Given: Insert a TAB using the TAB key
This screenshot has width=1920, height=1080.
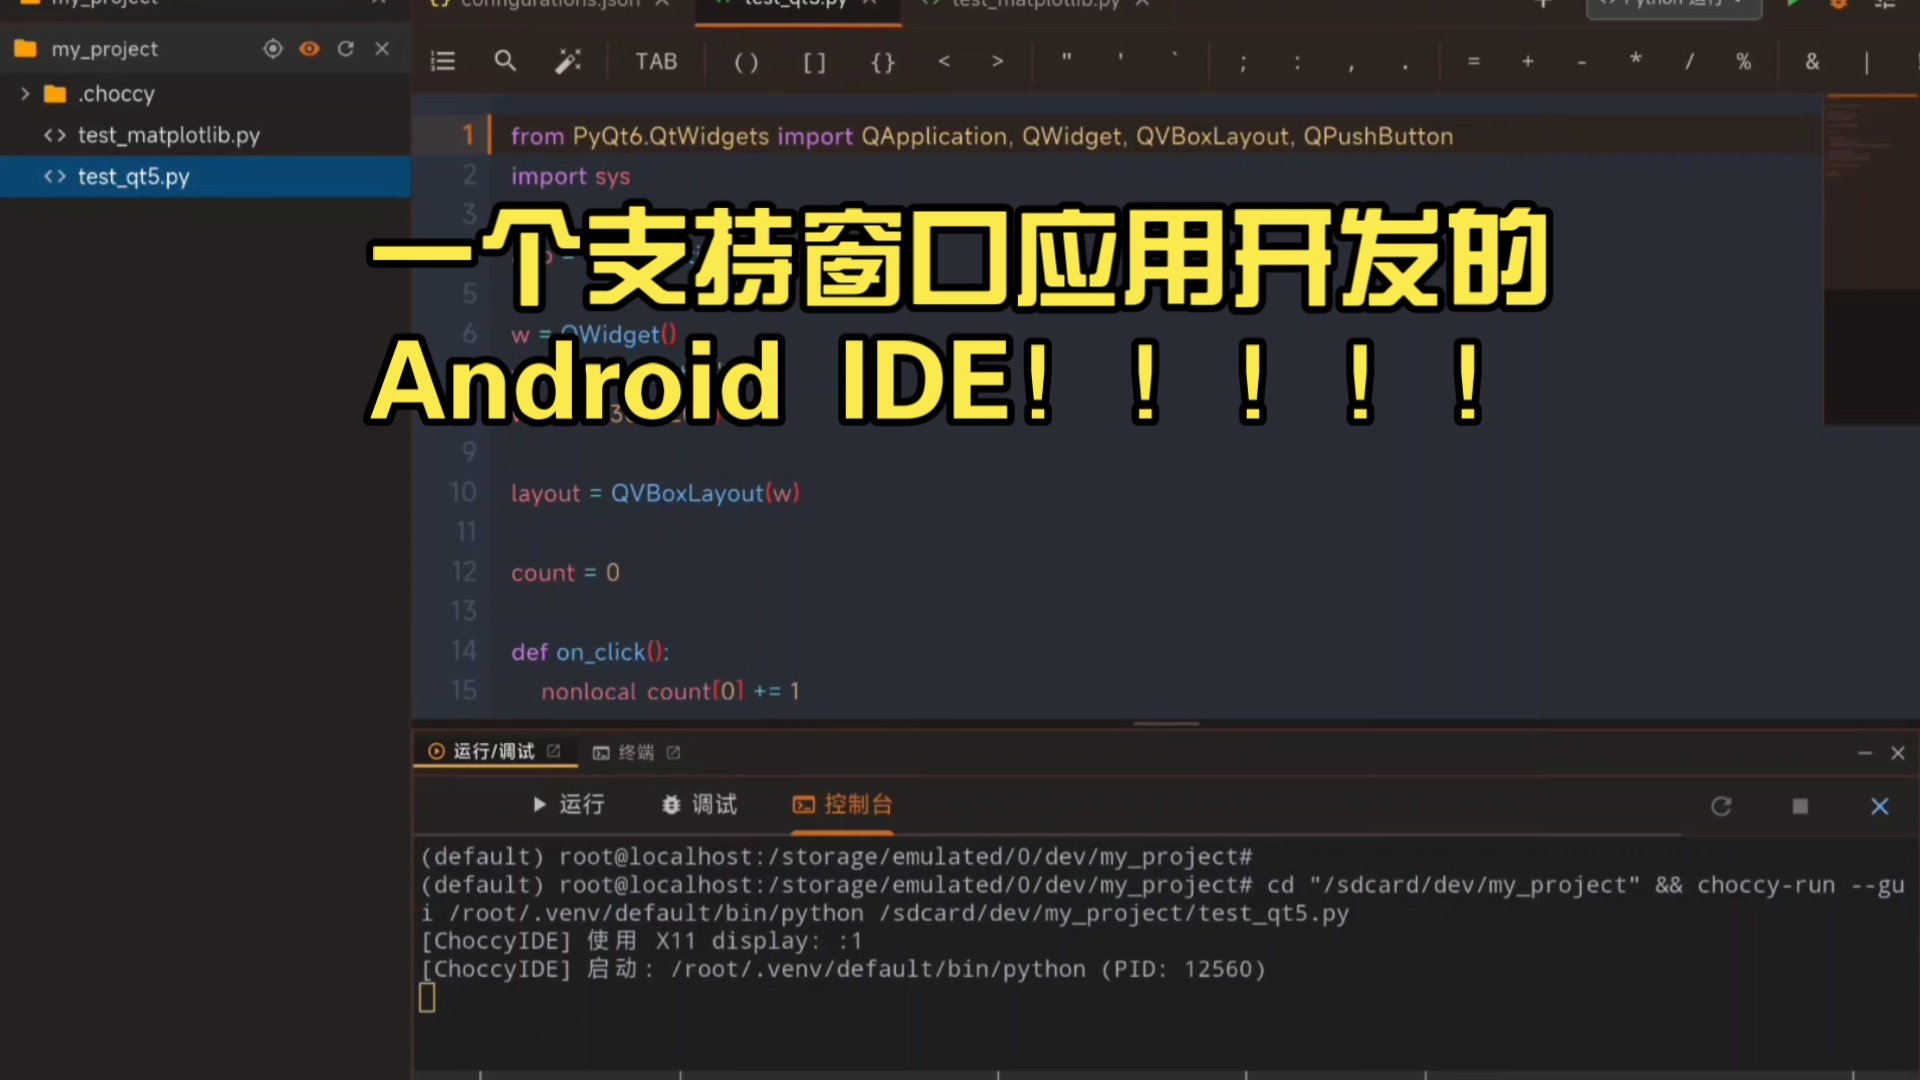Looking at the screenshot, I should pyautogui.click(x=656, y=62).
